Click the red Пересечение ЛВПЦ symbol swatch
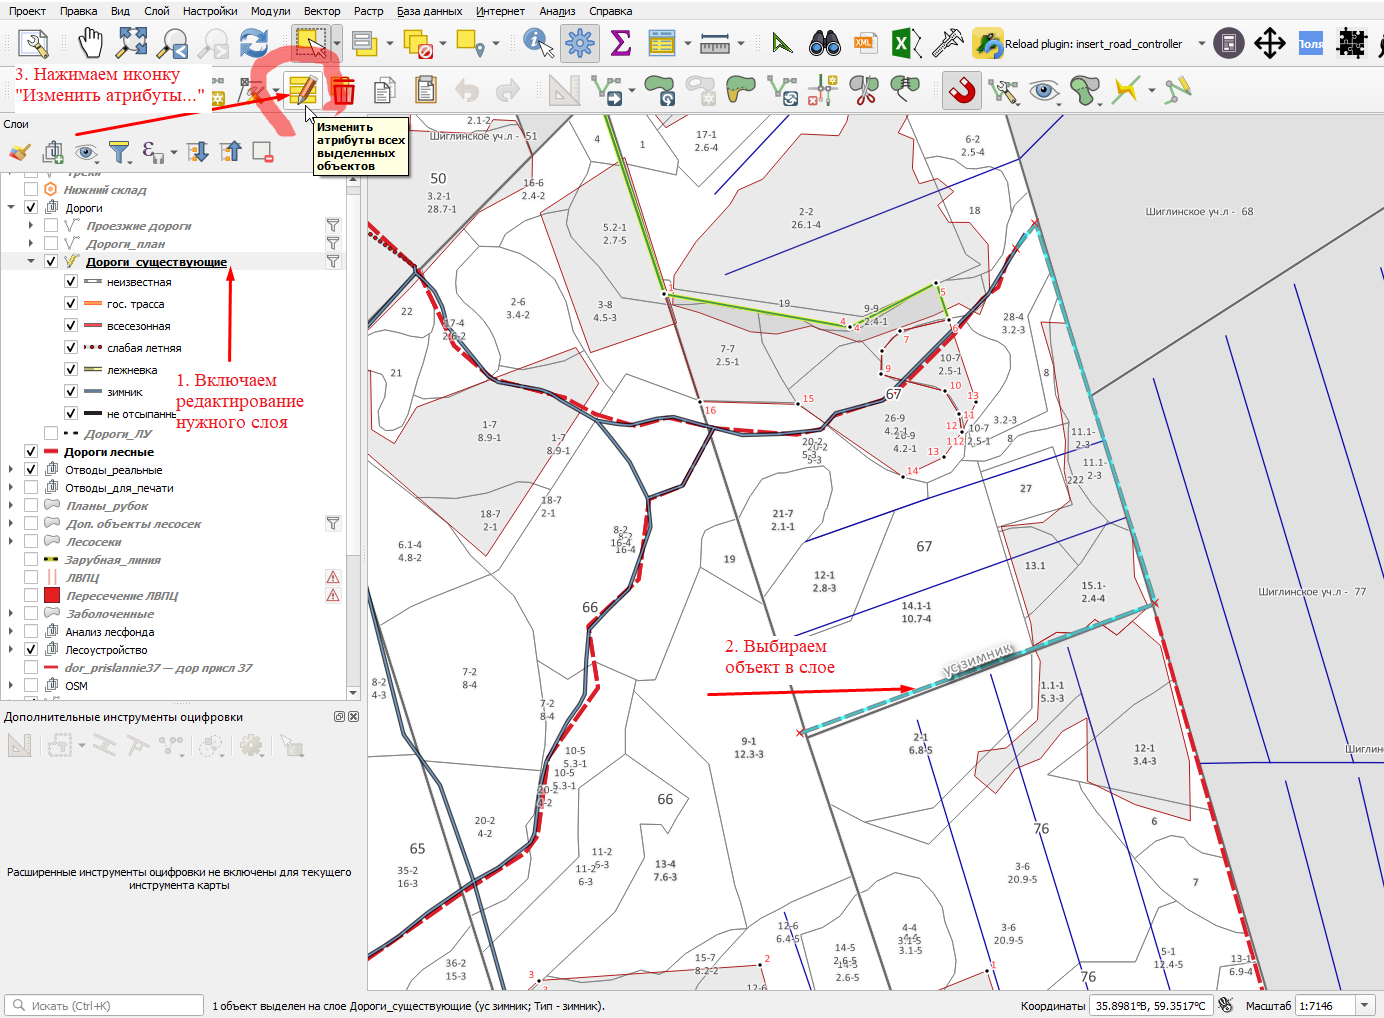 [x=52, y=595]
